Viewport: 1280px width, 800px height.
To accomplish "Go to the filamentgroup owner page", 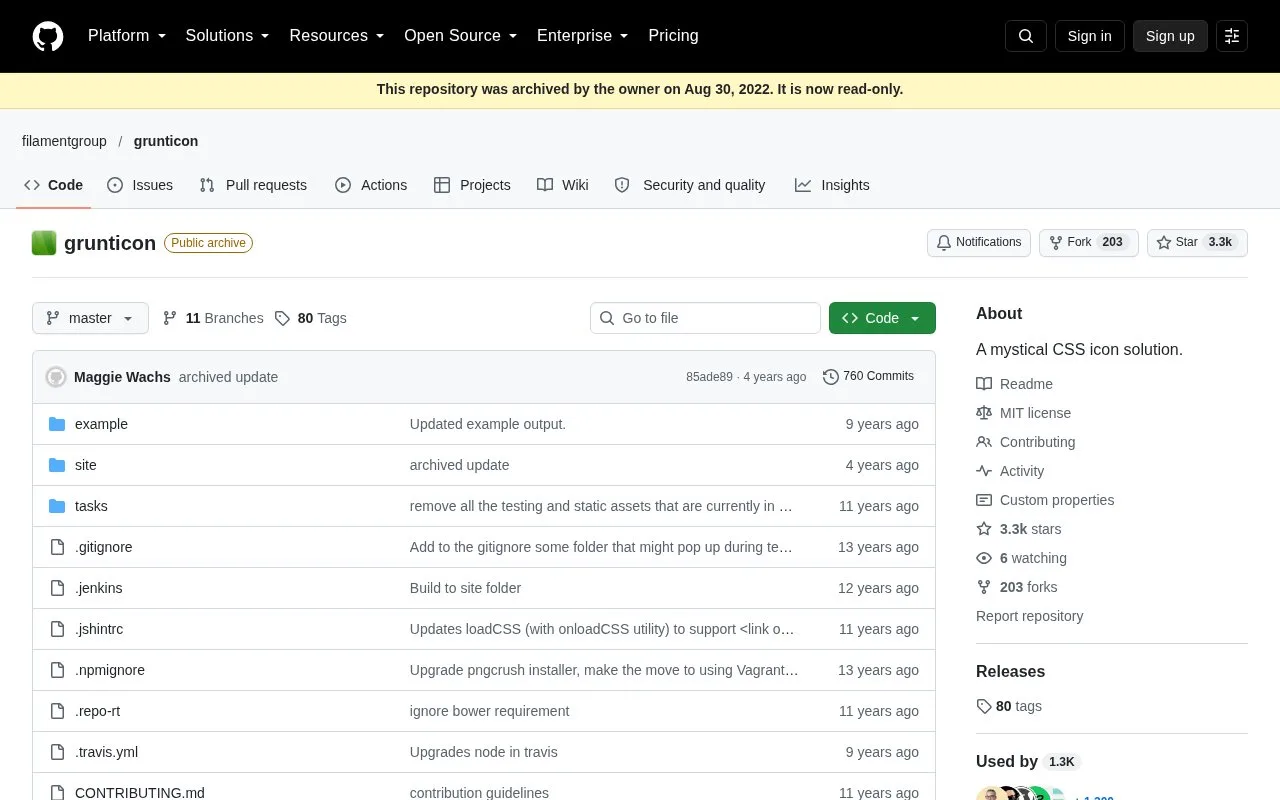I will pyautogui.click(x=64, y=141).
